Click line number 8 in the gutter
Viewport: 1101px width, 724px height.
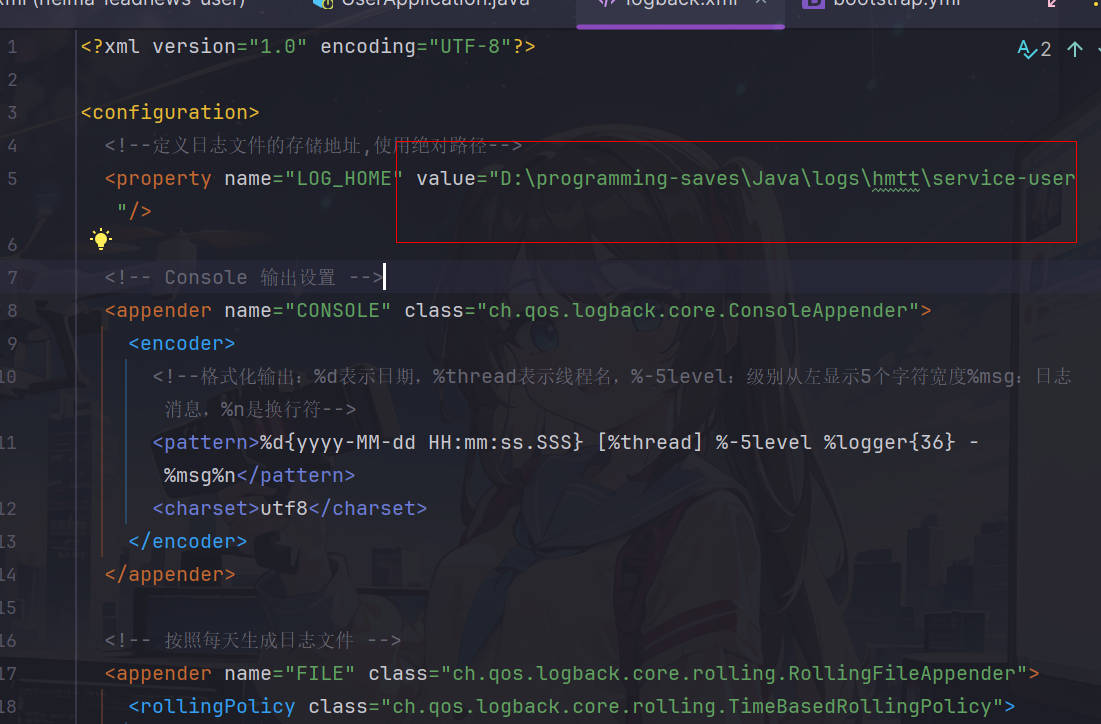click(x=12, y=311)
